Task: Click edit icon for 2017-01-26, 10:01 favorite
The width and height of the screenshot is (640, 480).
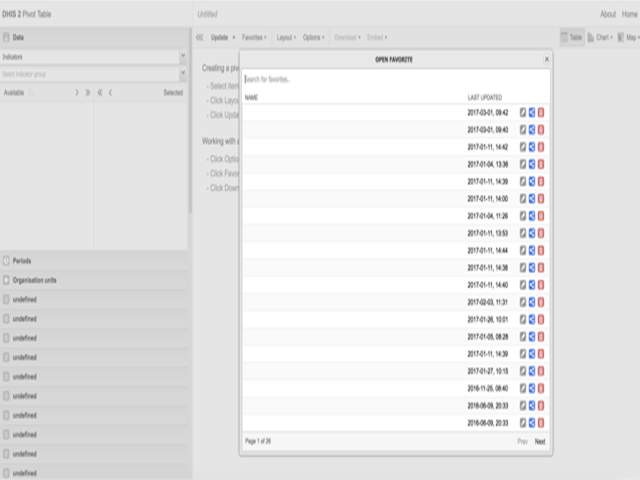Action: 523,318
